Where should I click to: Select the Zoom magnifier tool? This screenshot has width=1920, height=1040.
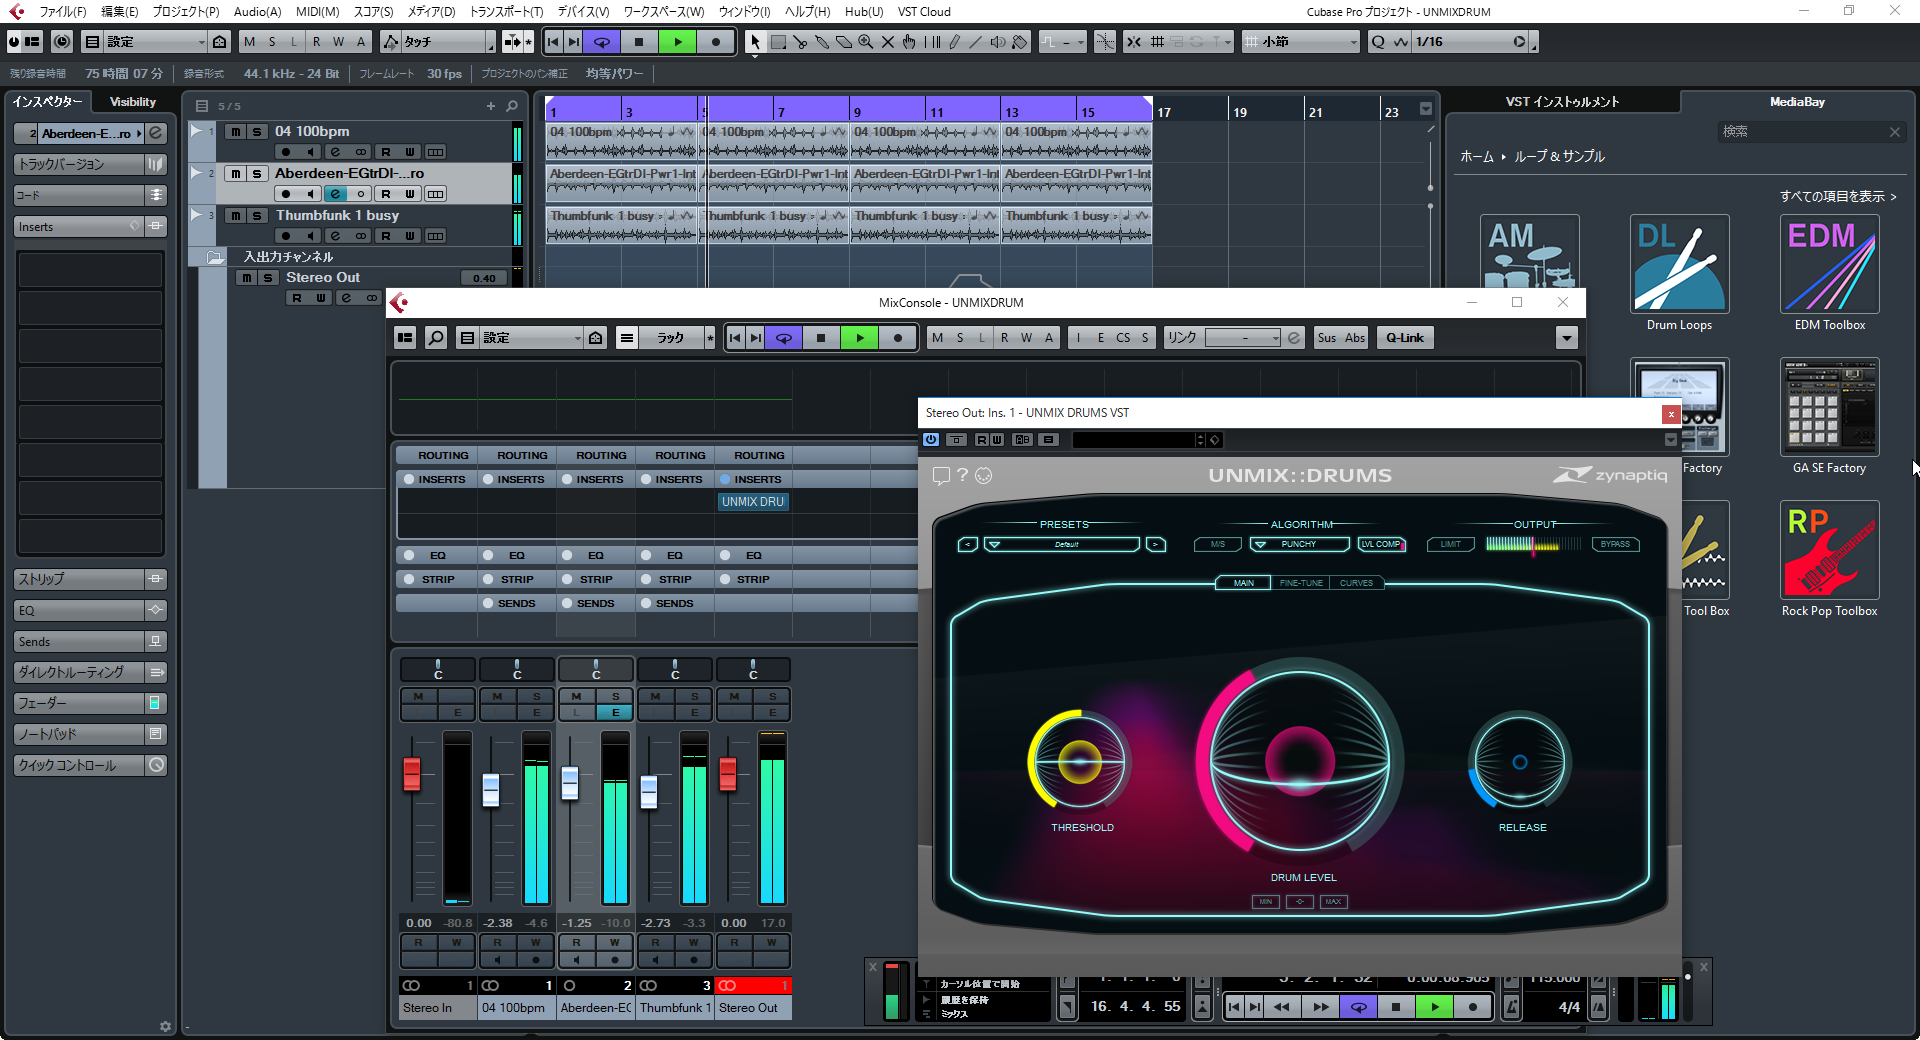click(865, 42)
